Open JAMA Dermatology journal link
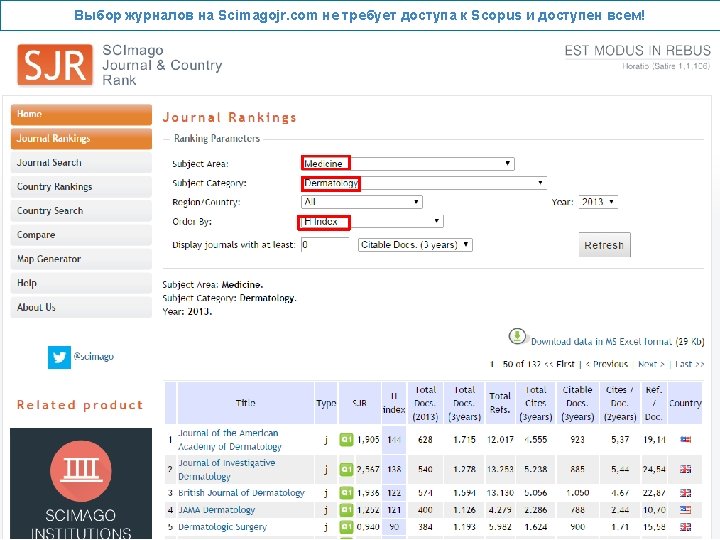The height and width of the screenshot is (540, 720). (216, 510)
